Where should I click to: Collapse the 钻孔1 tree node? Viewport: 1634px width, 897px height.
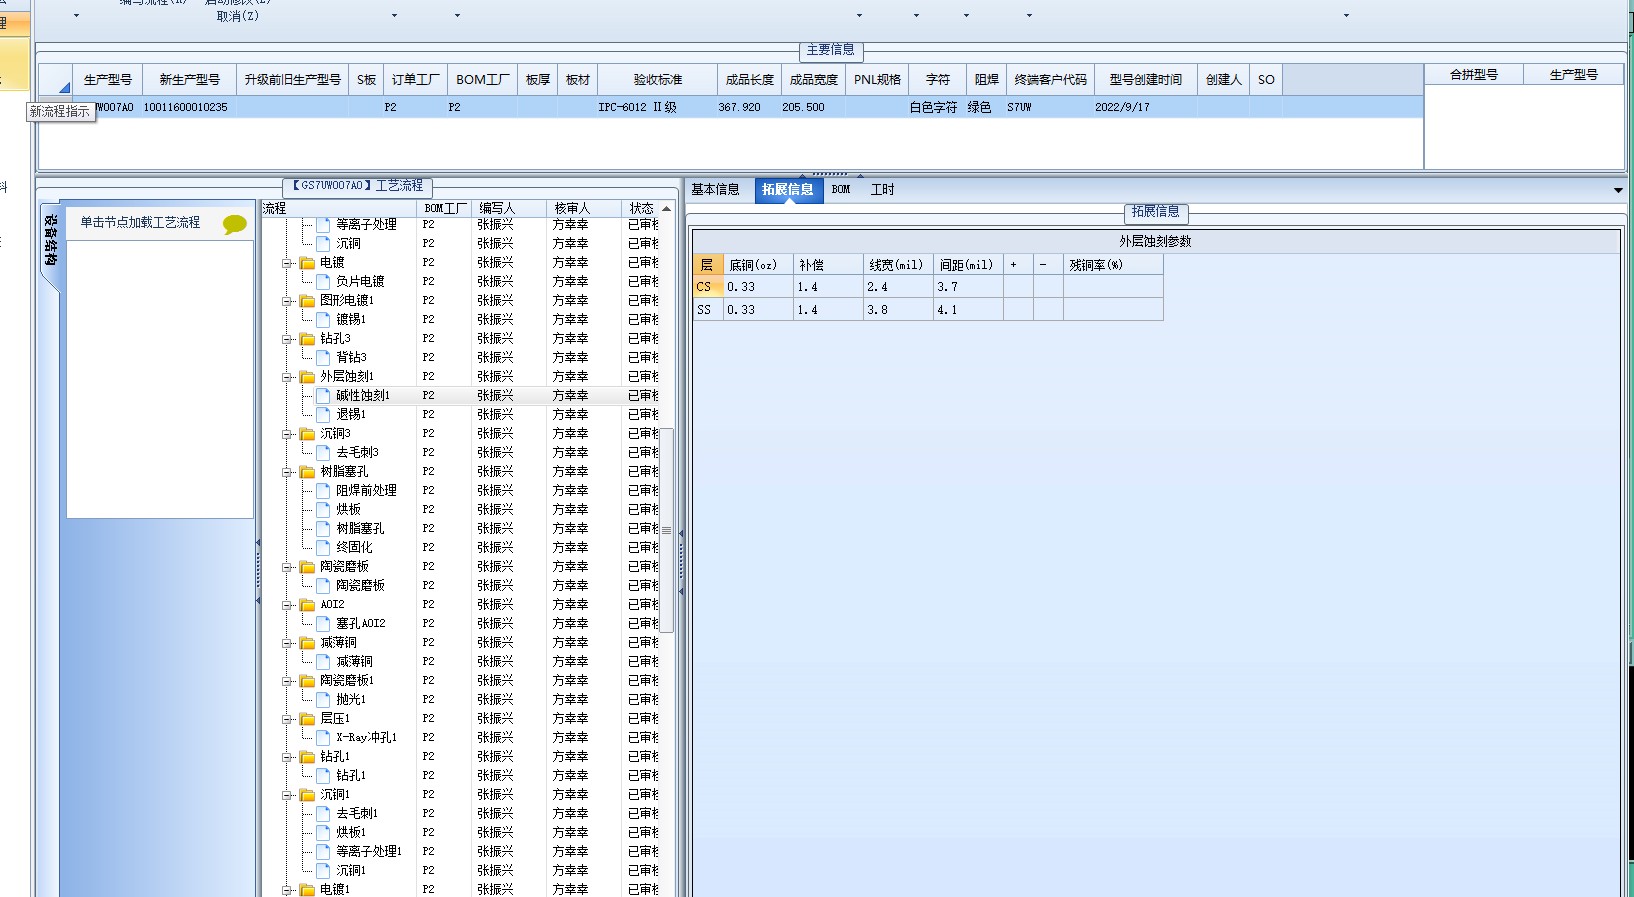point(287,757)
